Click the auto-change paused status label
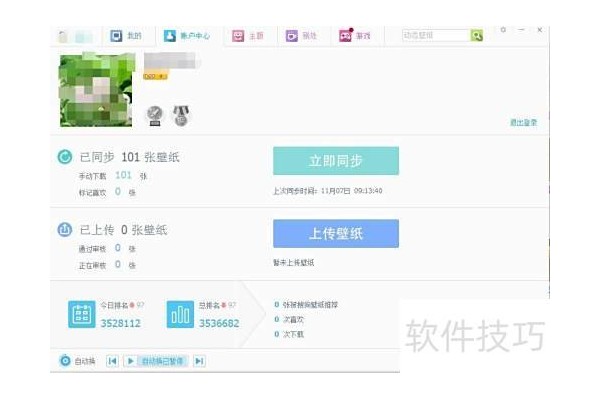The width and height of the screenshot is (600, 400). [162, 361]
